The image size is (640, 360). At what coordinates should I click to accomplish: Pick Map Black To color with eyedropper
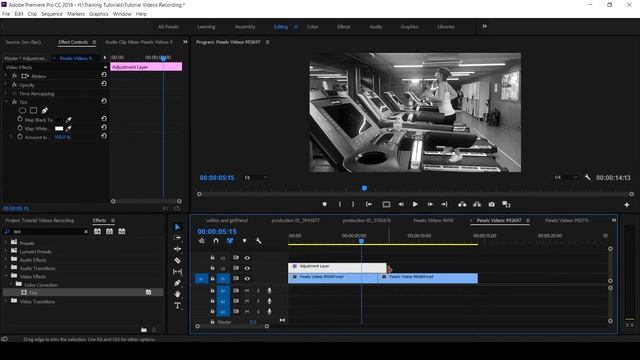(x=69, y=120)
